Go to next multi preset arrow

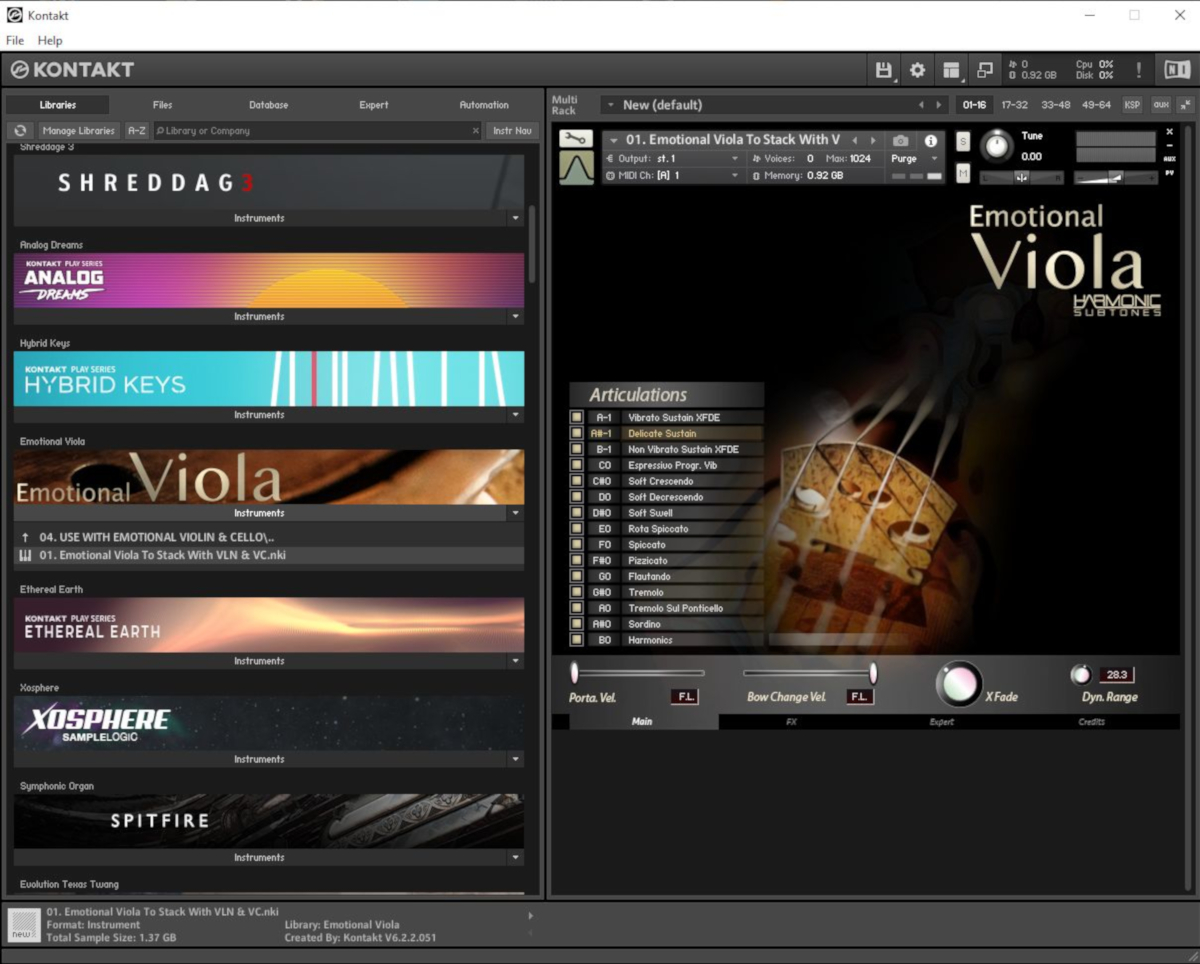[x=938, y=105]
